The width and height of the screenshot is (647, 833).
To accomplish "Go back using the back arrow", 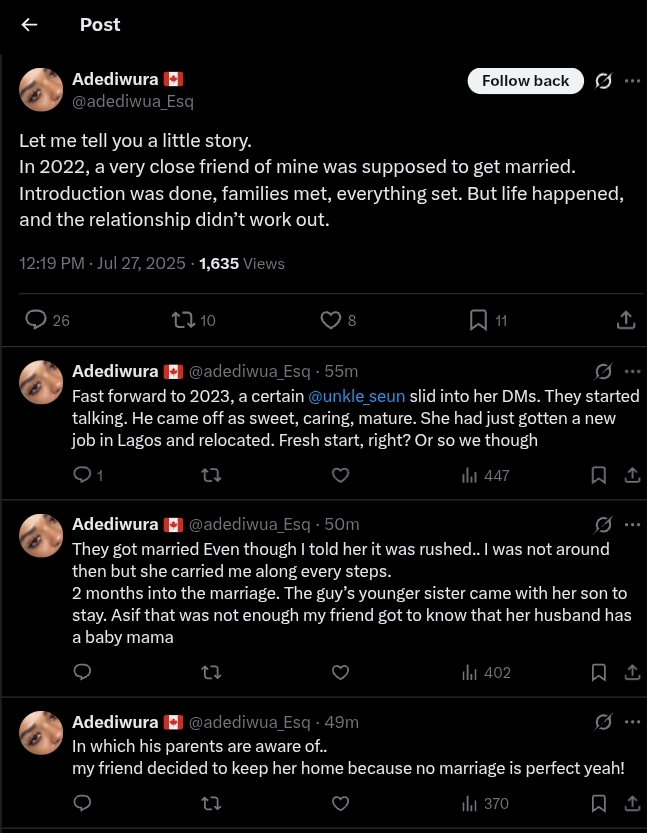I will pyautogui.click(x=29, y=25).
